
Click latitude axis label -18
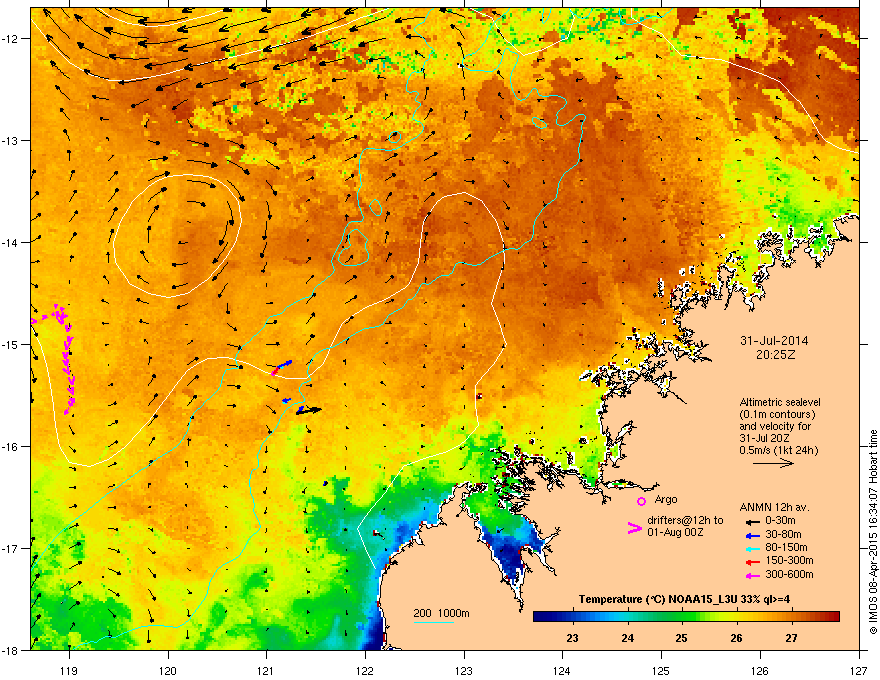coord(11,650)
